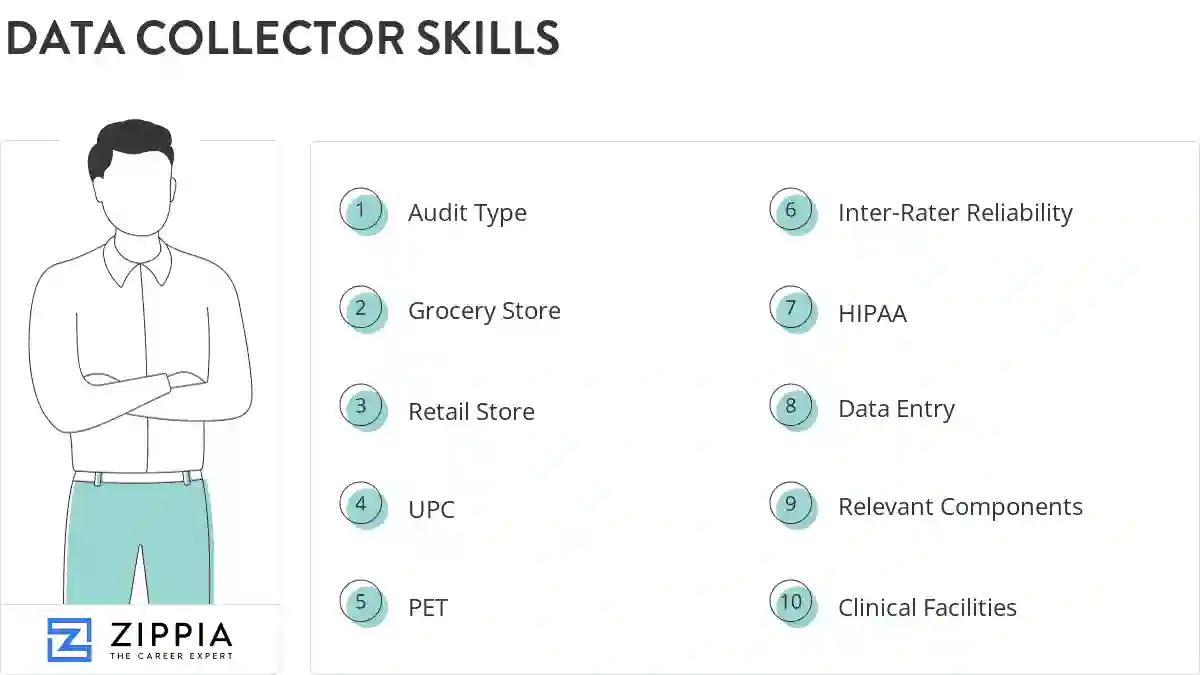Click the man with crossed arms illustration
This screenshot has width=1200, height=675.
[140, 360]
